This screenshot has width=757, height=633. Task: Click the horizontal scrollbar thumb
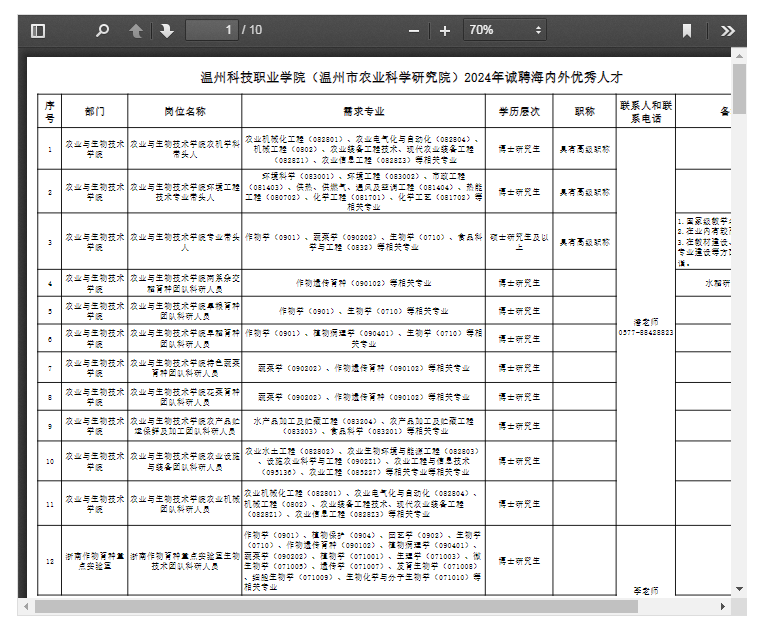click(336, 606)
